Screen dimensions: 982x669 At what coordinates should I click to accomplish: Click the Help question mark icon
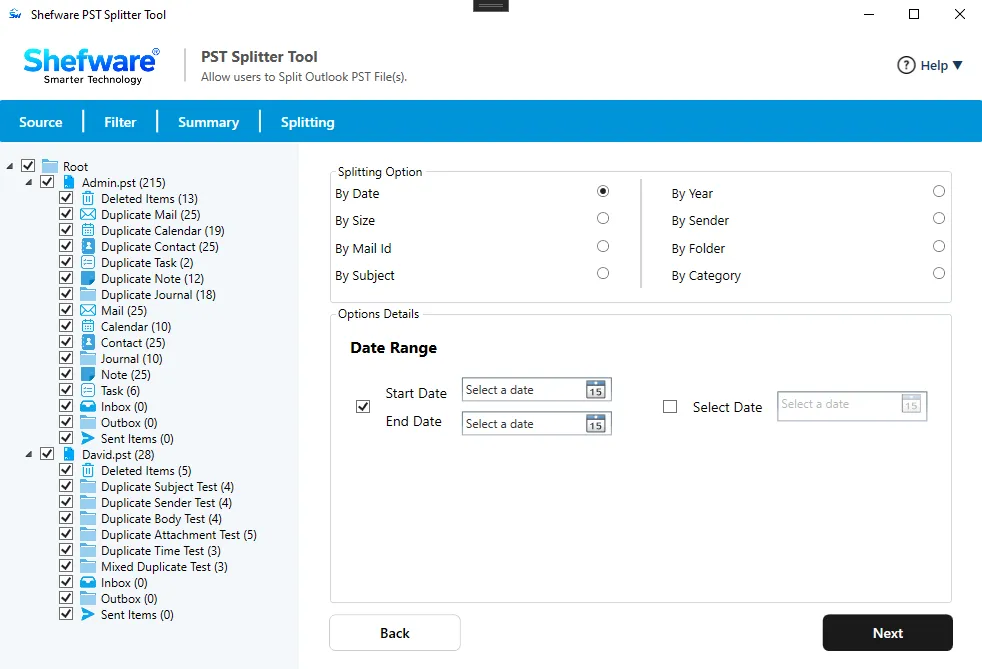(906, 65)
